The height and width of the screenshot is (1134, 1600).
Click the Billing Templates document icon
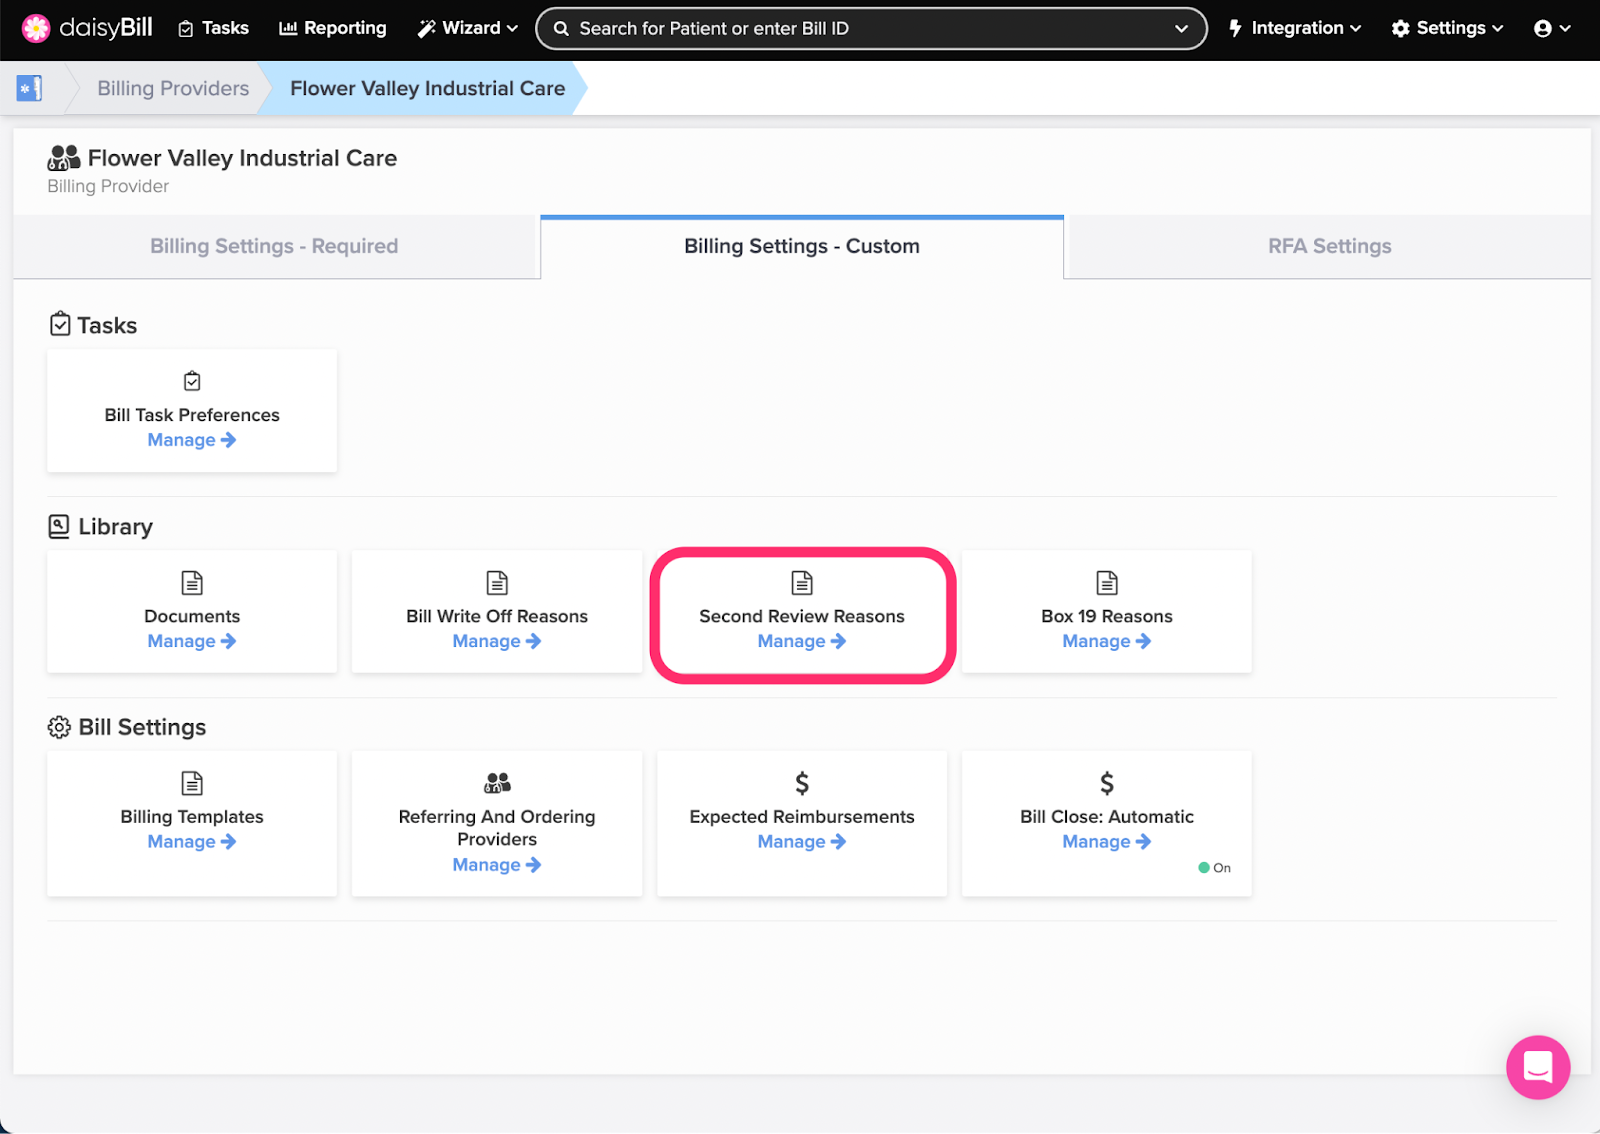tap(192, 782)
